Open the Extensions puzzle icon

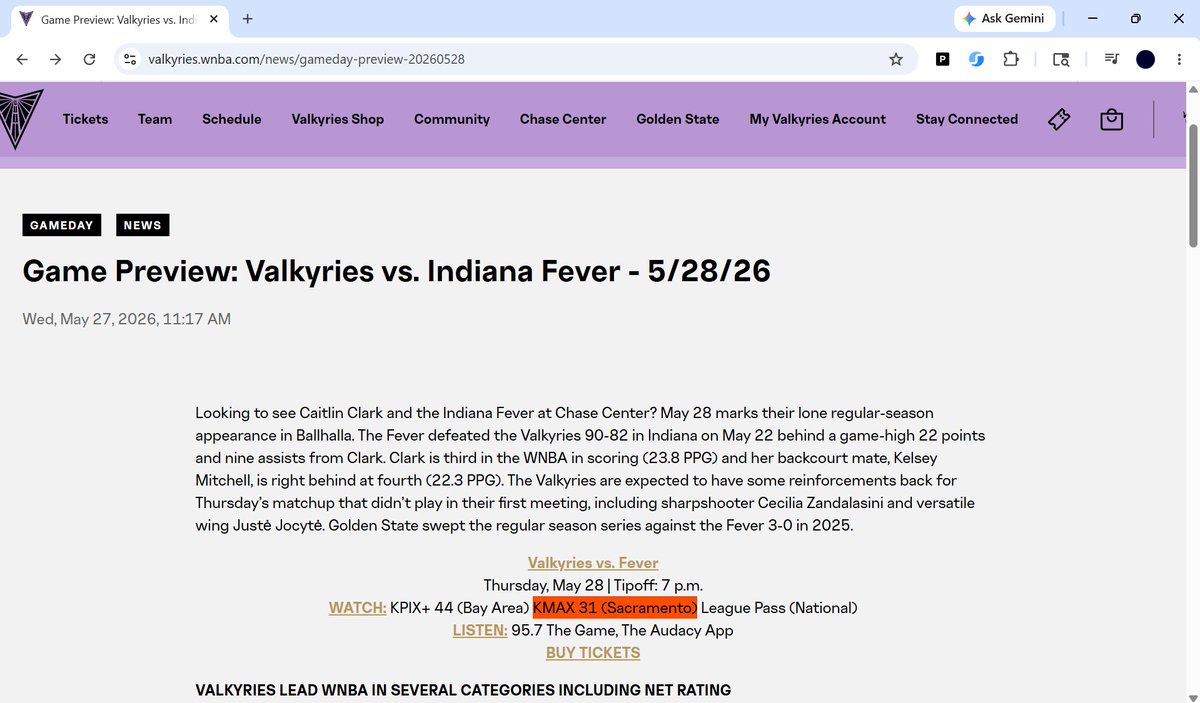[1011, 60]
